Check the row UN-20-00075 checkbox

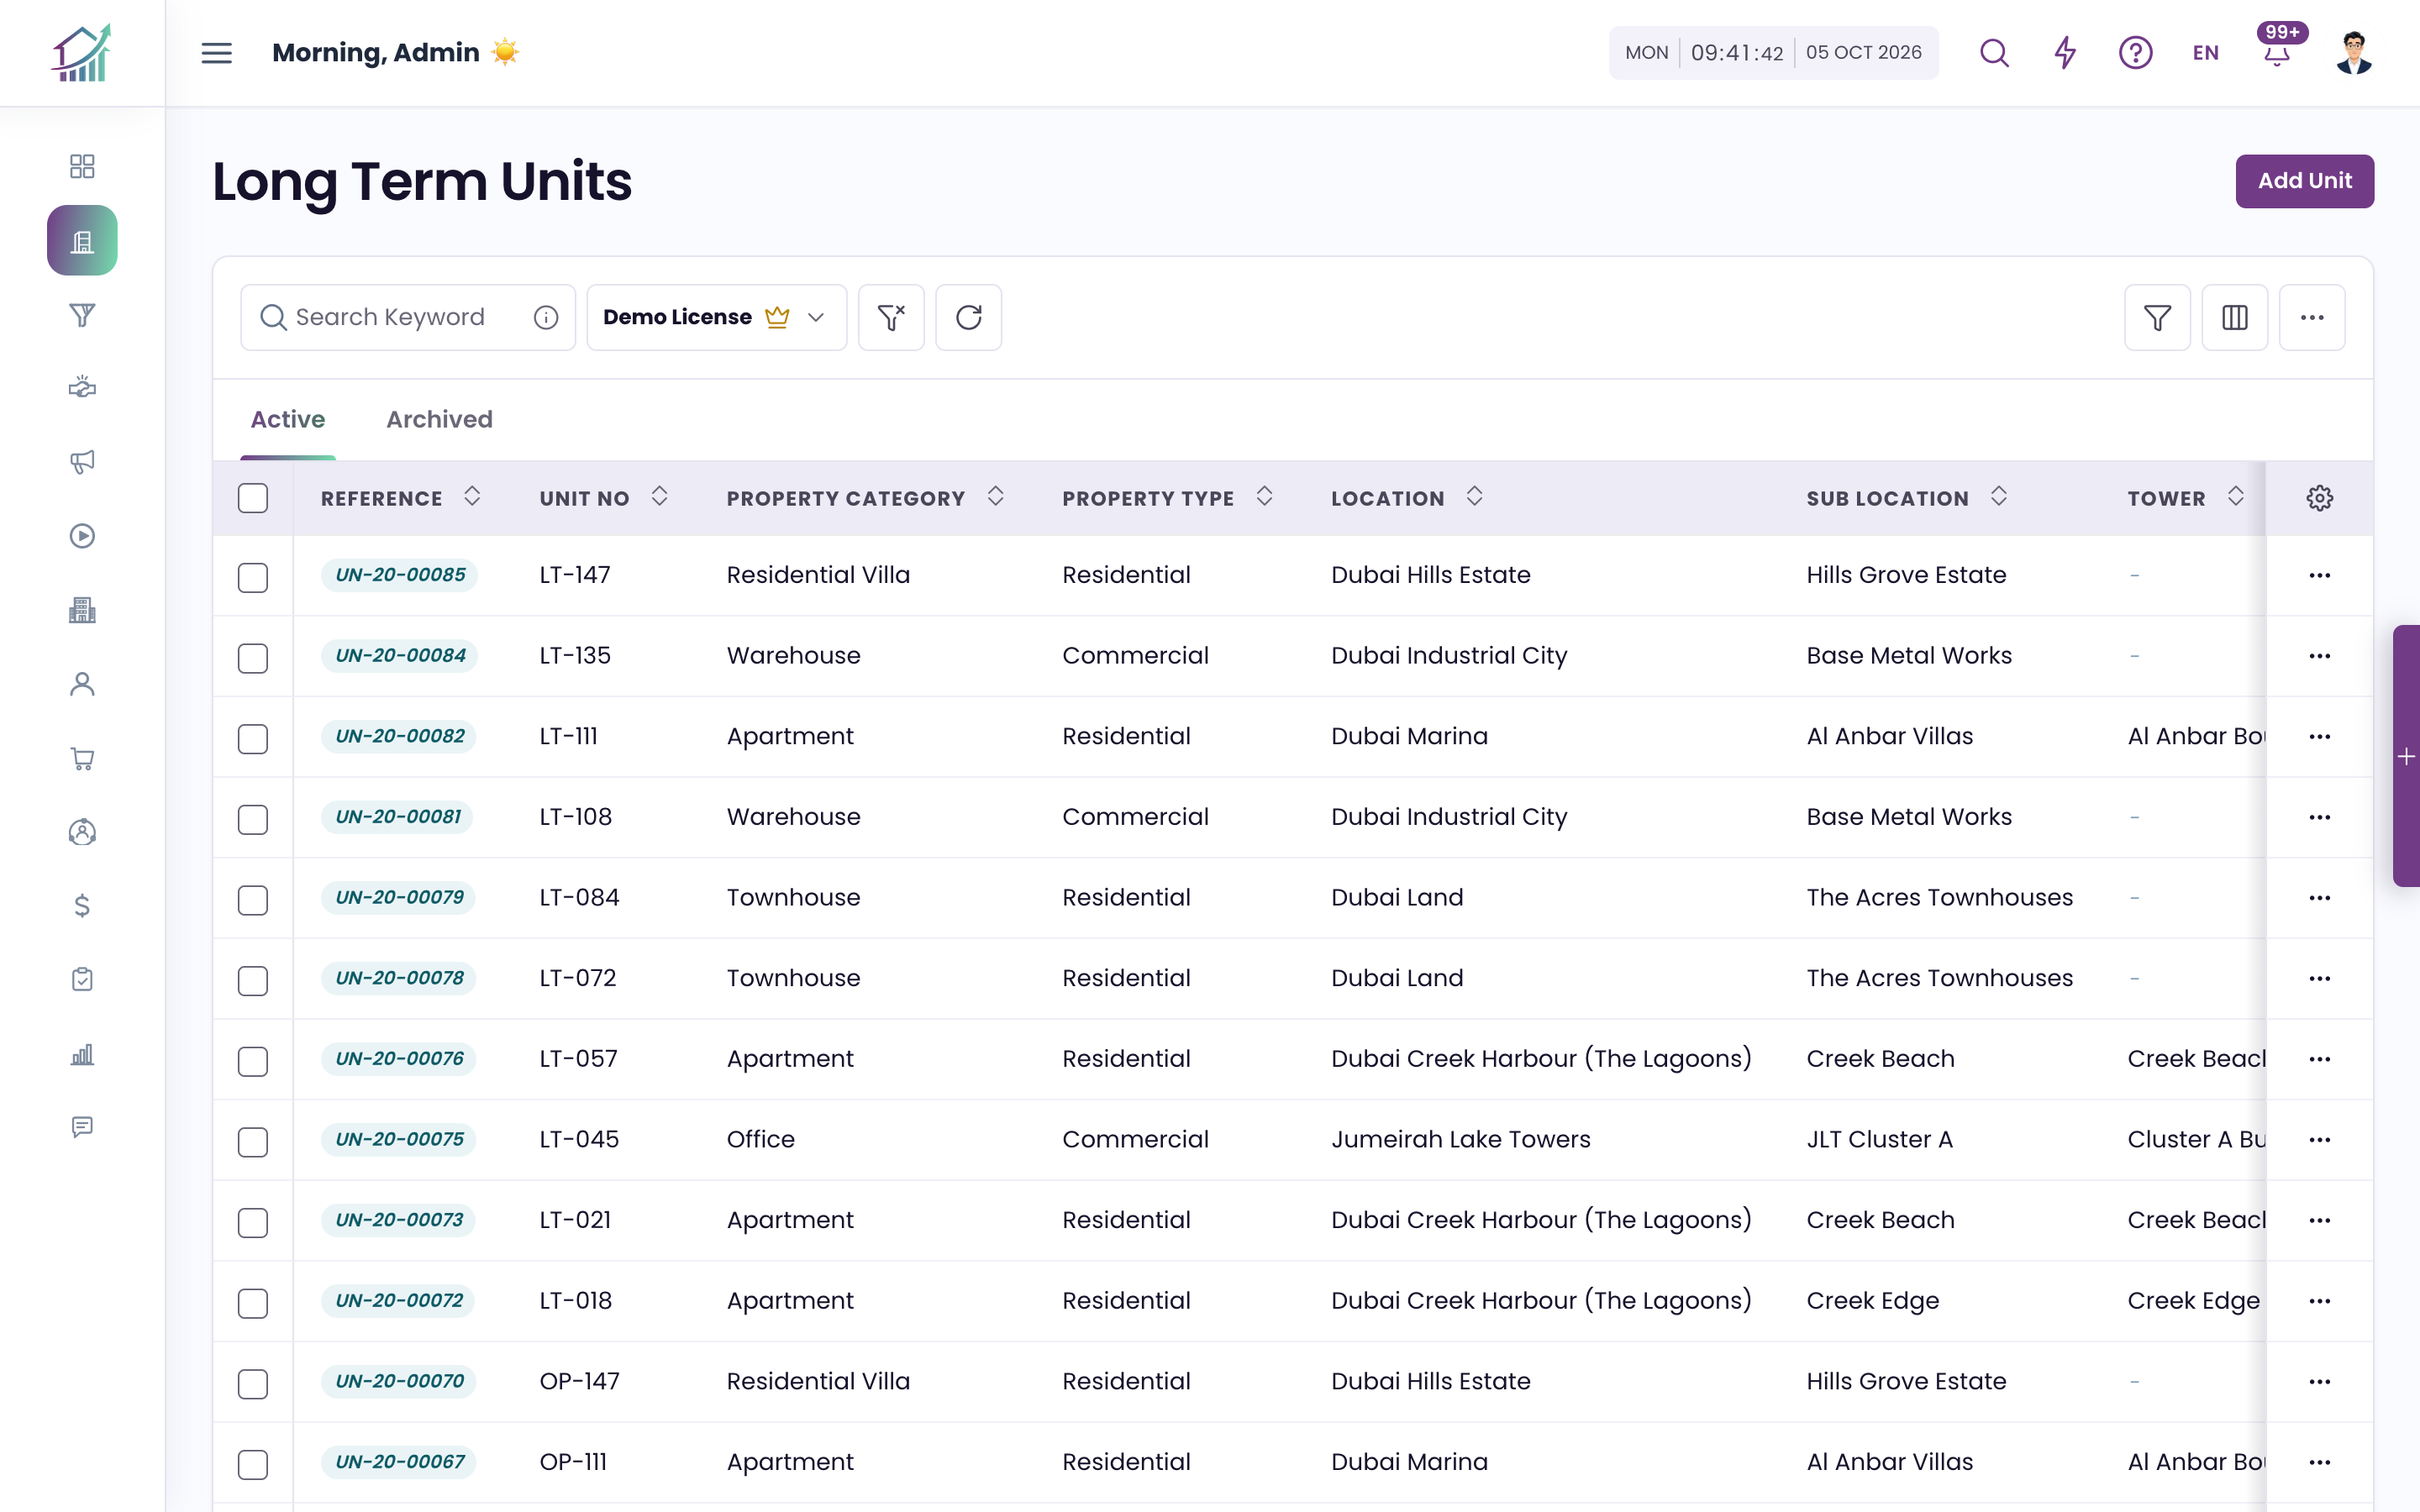click(253, 1142)
